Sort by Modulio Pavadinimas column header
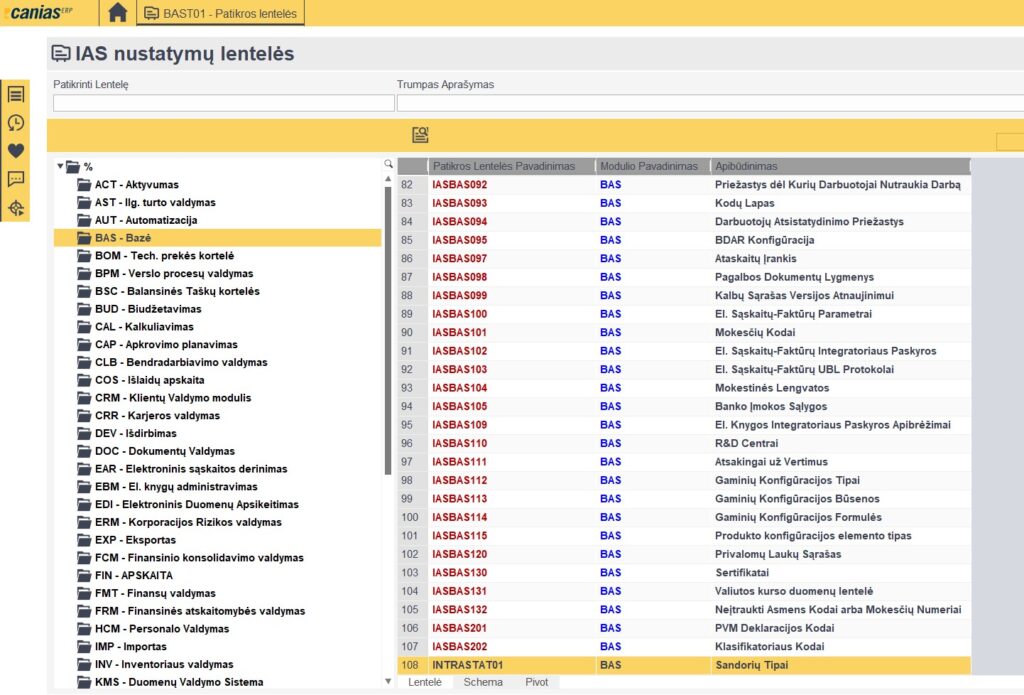Viewport: 1024px width, 695px height. click(648, 166)
